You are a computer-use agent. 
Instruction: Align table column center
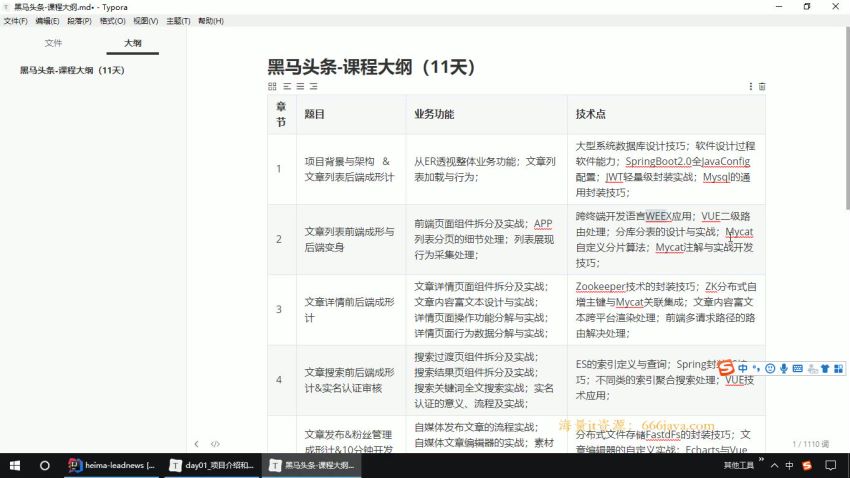coord(300,86)
